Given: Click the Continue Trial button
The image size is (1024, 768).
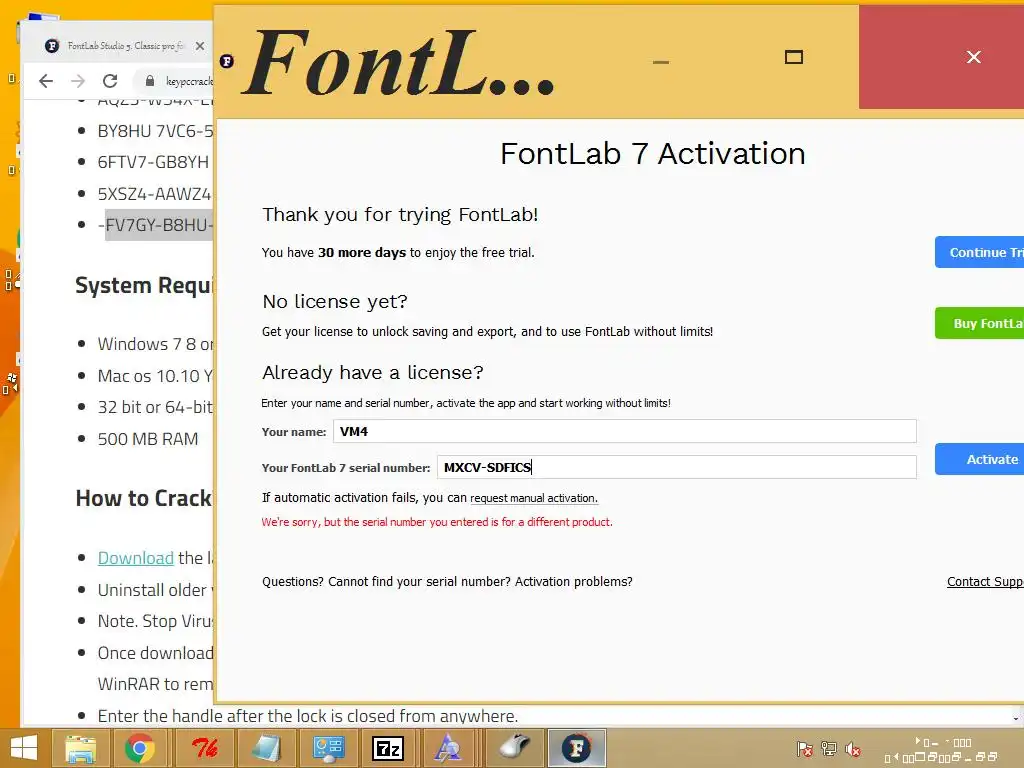Looking at the screenshot, I should [979, 252].
